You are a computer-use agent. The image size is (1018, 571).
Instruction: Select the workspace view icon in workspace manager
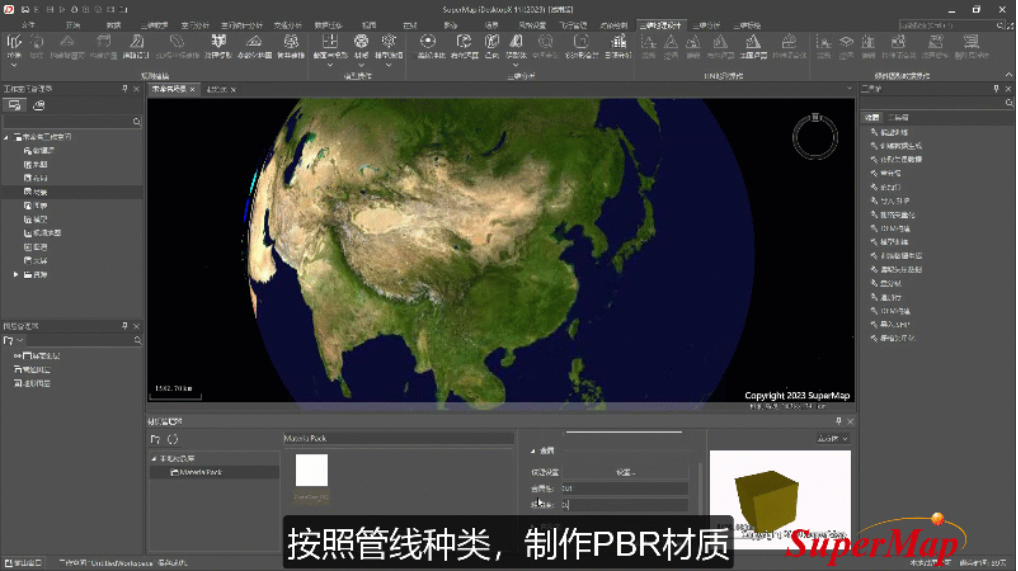click(x=14, y=105)
